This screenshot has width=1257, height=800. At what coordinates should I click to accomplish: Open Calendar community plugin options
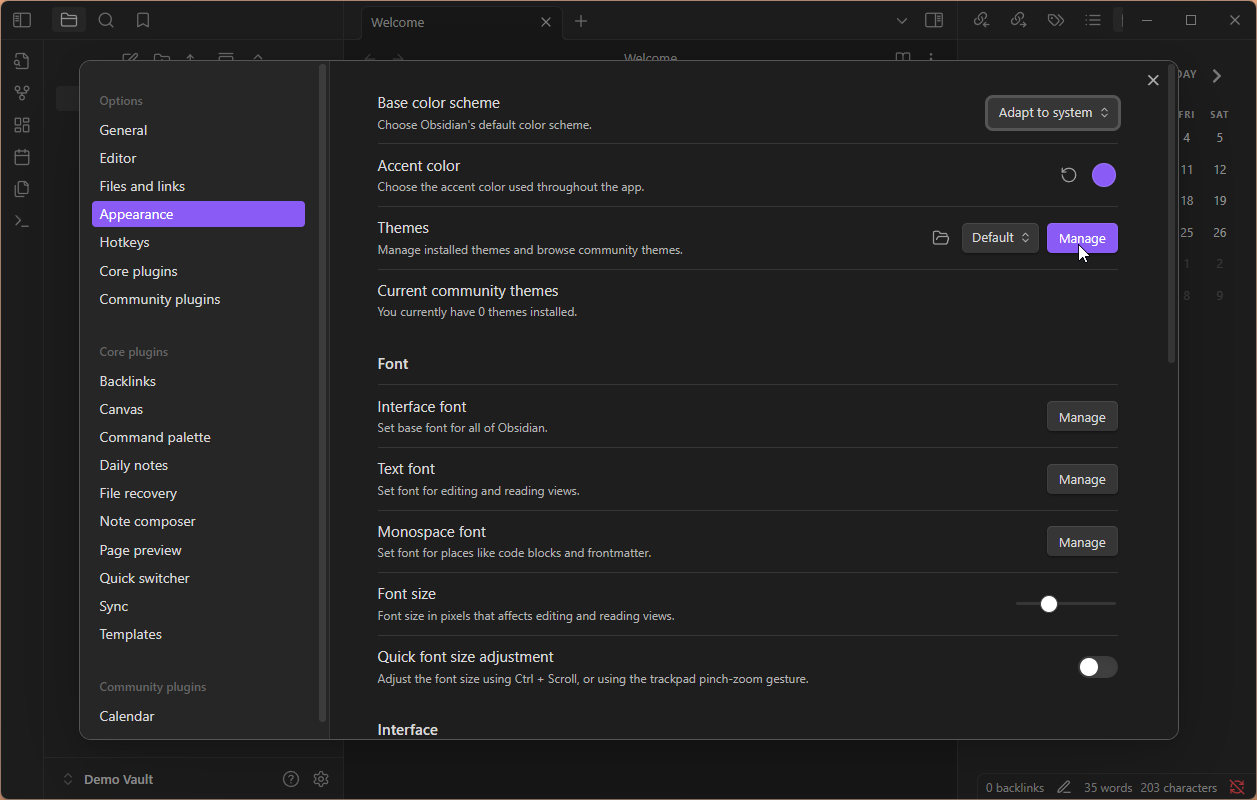(x=198, y=716)
